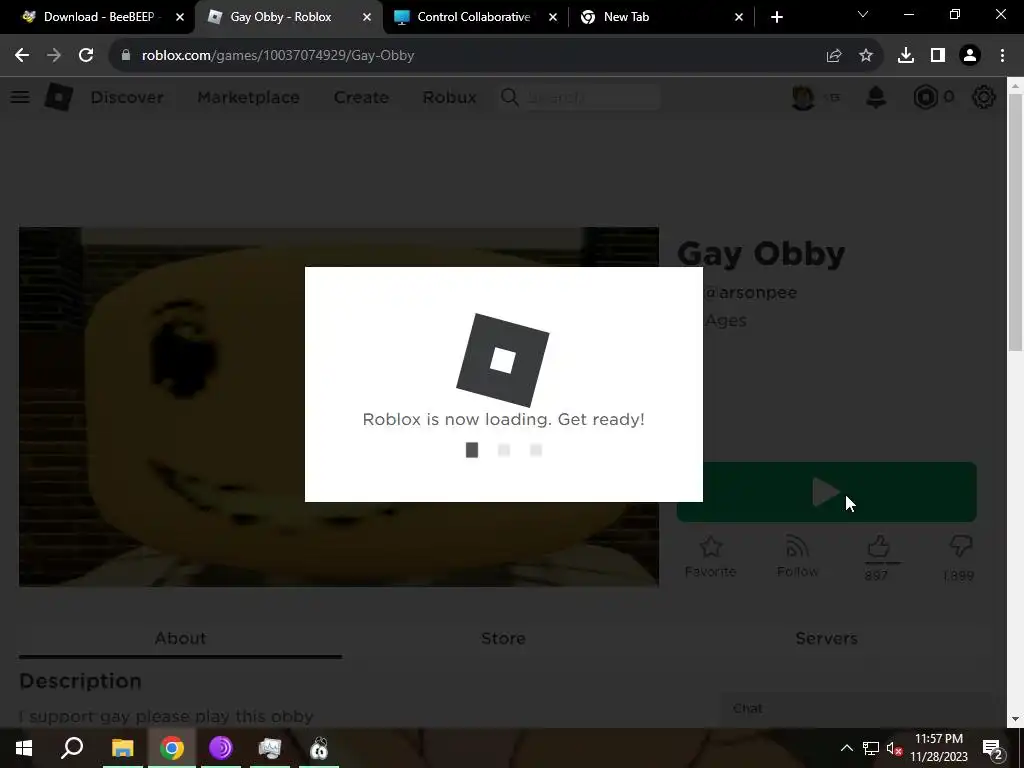Open the Chat panel bar

pyautogui.click(x=855, y=709)
